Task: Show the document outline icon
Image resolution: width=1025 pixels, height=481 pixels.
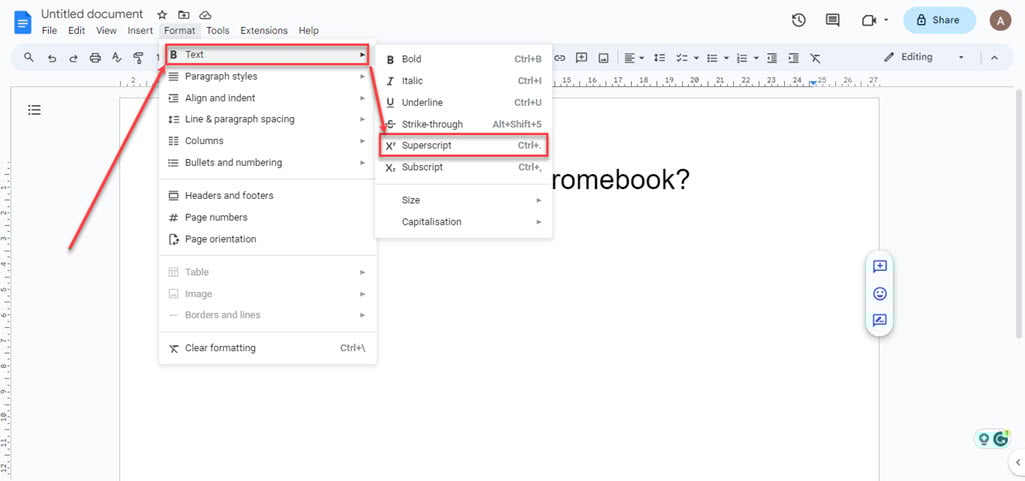Action: pyautogui.click(x=35, y=110)
